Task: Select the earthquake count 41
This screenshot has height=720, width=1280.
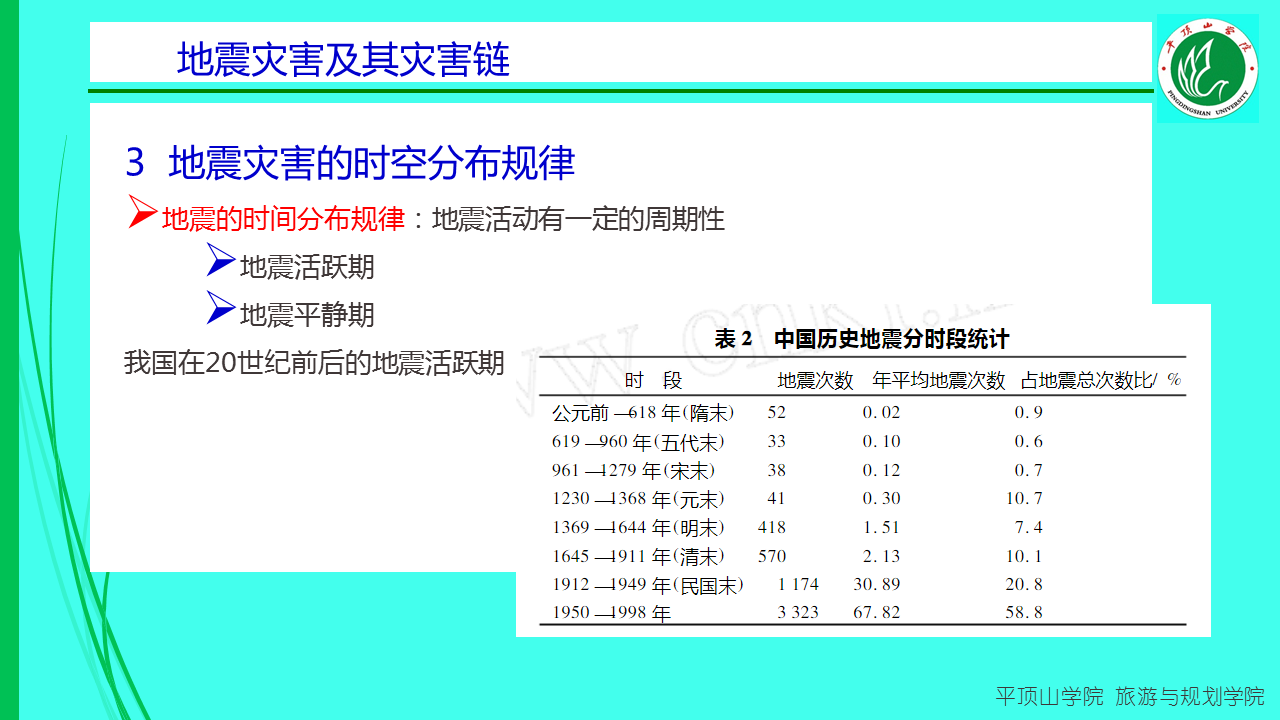Action: tap(777, 498)
